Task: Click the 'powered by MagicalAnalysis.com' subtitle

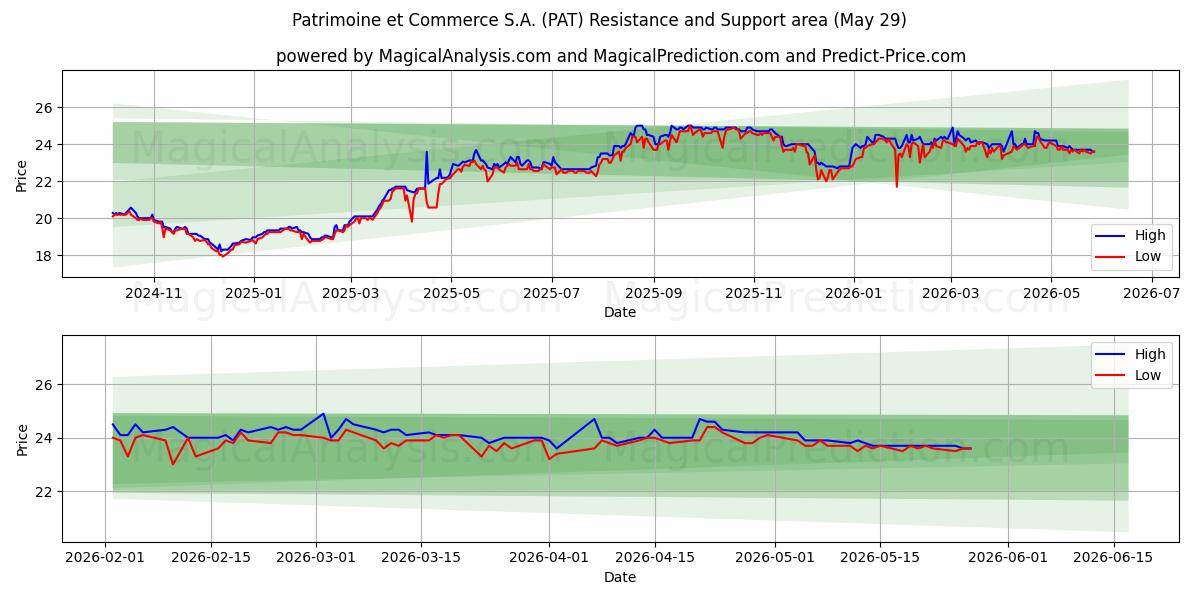Action: pos(621,56)
